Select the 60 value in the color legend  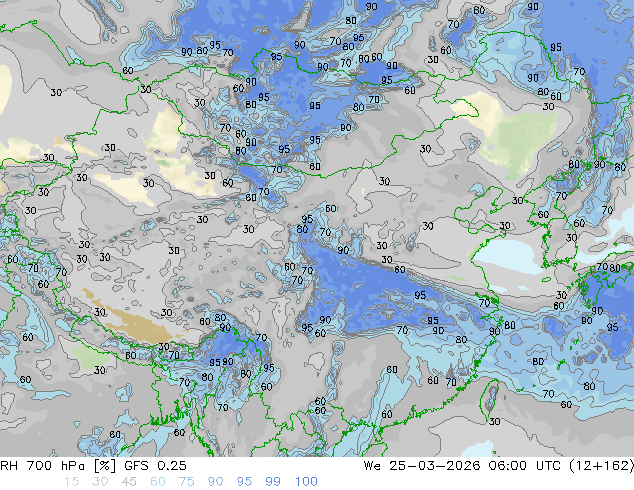[x=158, y=482]
